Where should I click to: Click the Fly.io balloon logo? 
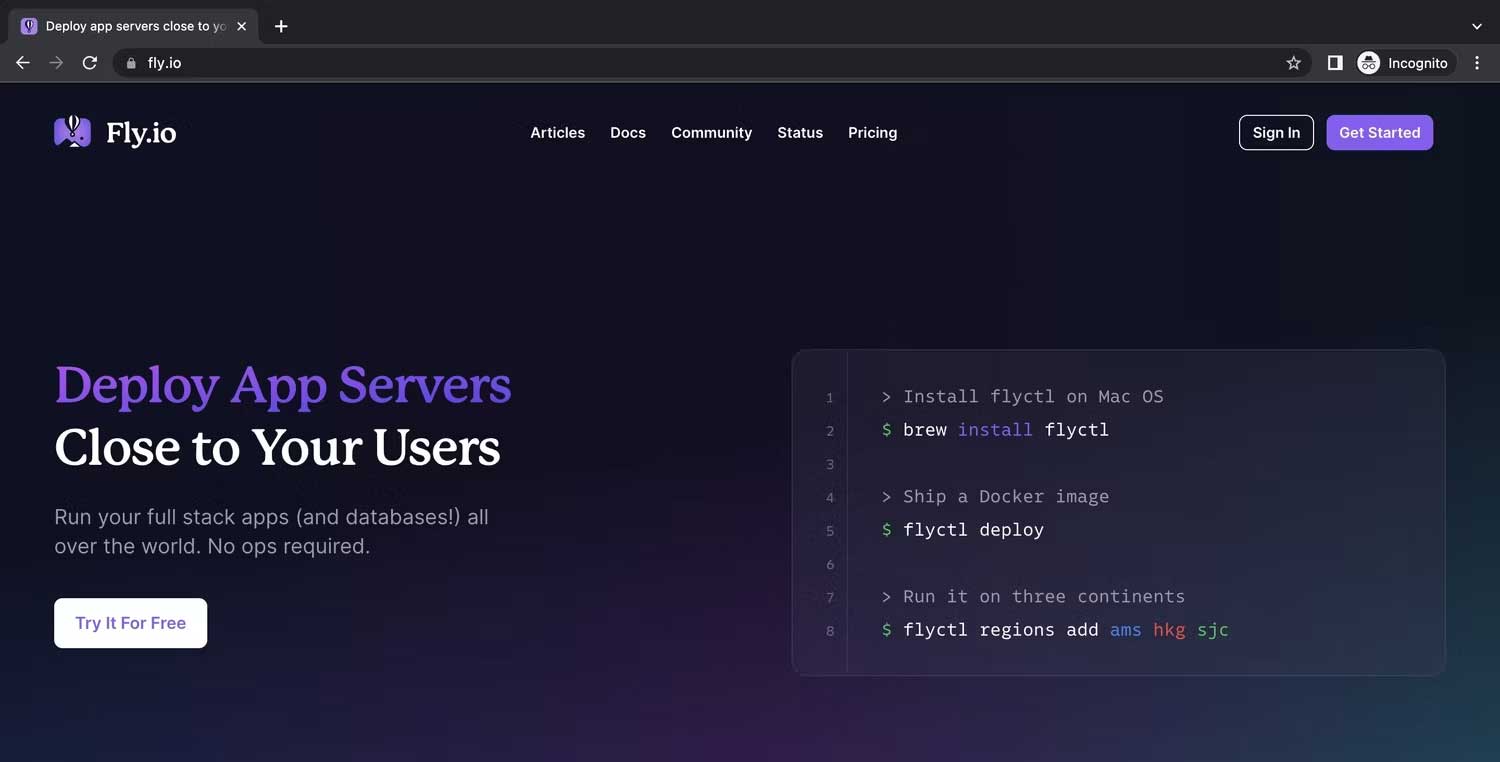tap(71, 131)
